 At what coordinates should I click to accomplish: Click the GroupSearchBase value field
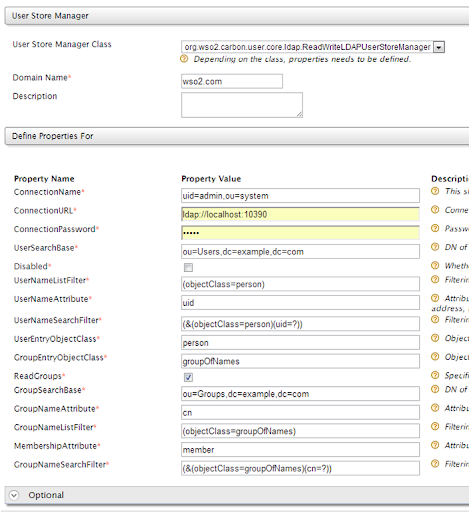point(300,394)
